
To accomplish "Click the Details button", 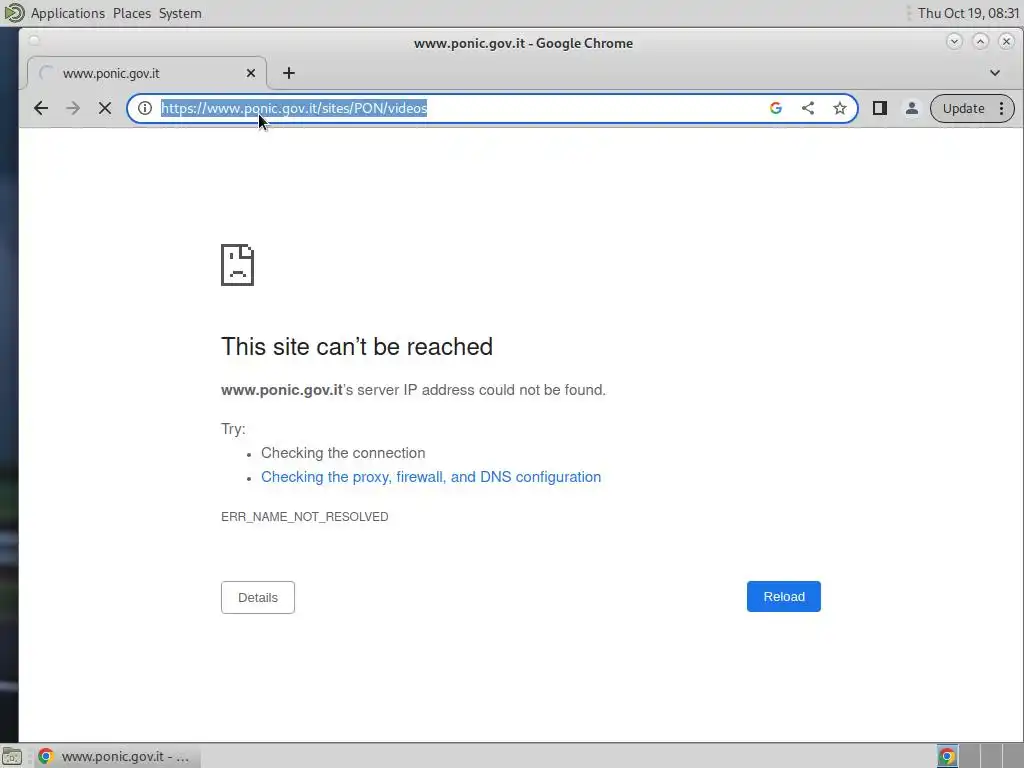I will (258, 598).
